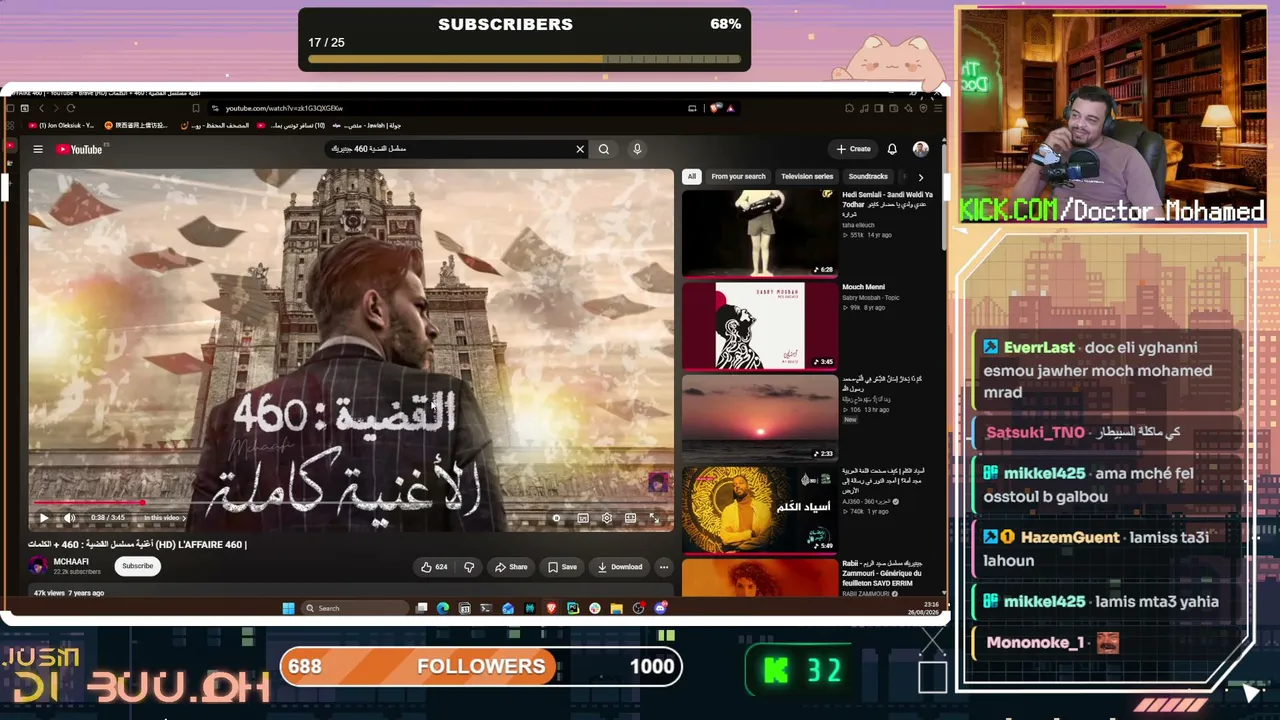Open player settings gear
Screen dimensions: 1280x720
pyautogui.click(x=607, y=518)
